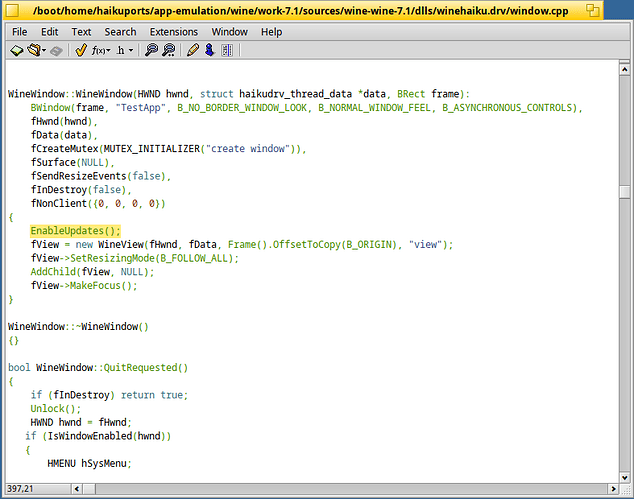Image resolution: width=634 pixels, height=499 pixels.
Task: Click the horizontal scrollbar left arrow
Action: [x=78, y=489]
